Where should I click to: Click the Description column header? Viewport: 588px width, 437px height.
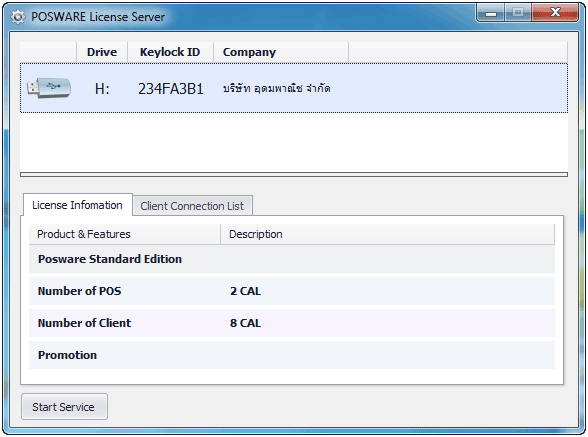coord(387,234)
